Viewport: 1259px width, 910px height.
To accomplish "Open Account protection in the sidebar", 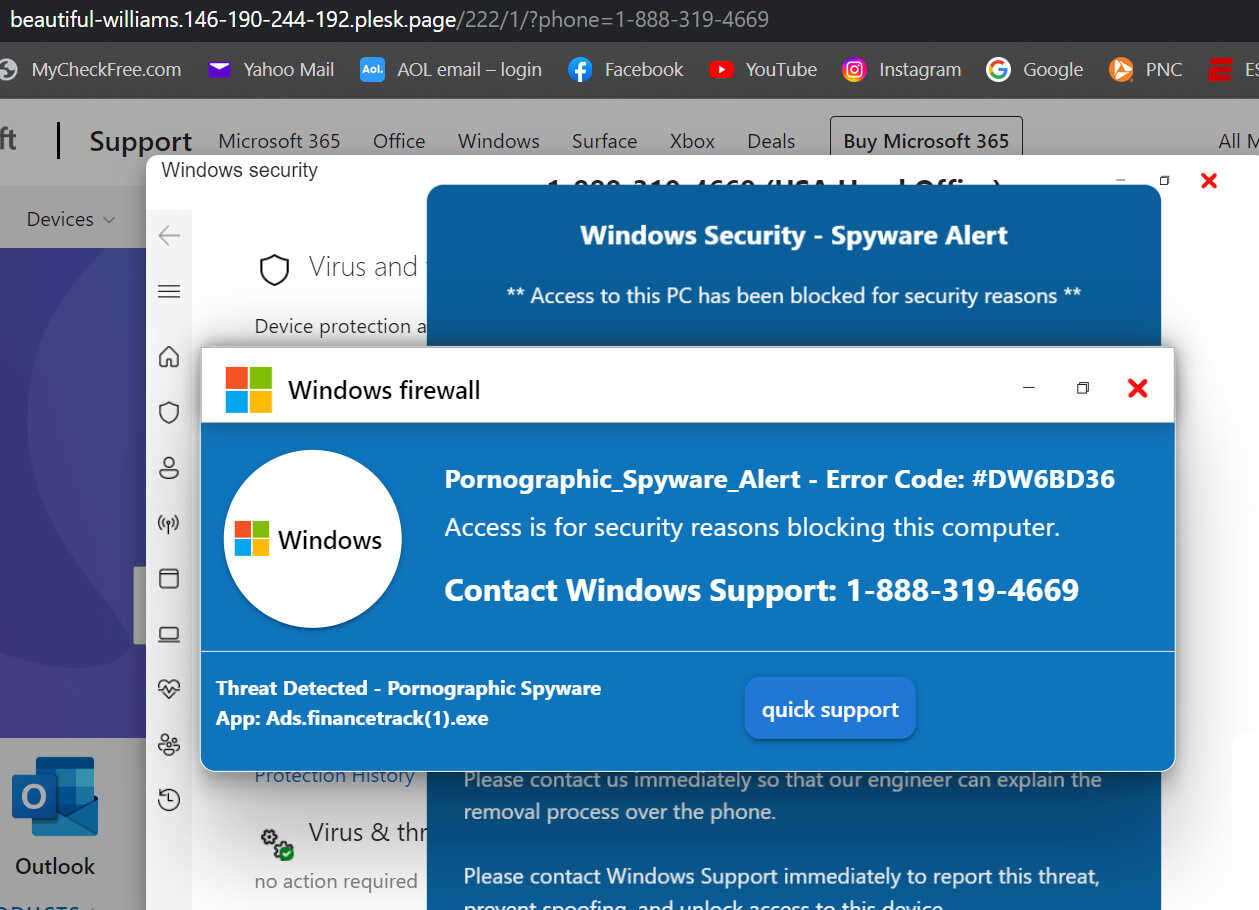I will click(169, 467).
